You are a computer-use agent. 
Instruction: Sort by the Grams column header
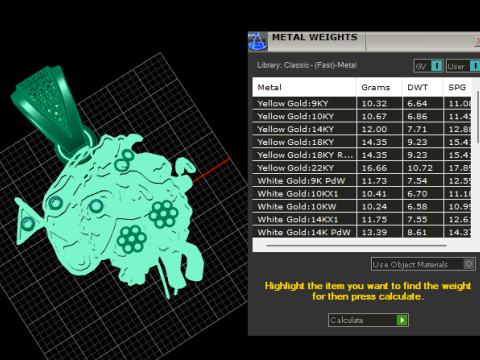point(379,87)
